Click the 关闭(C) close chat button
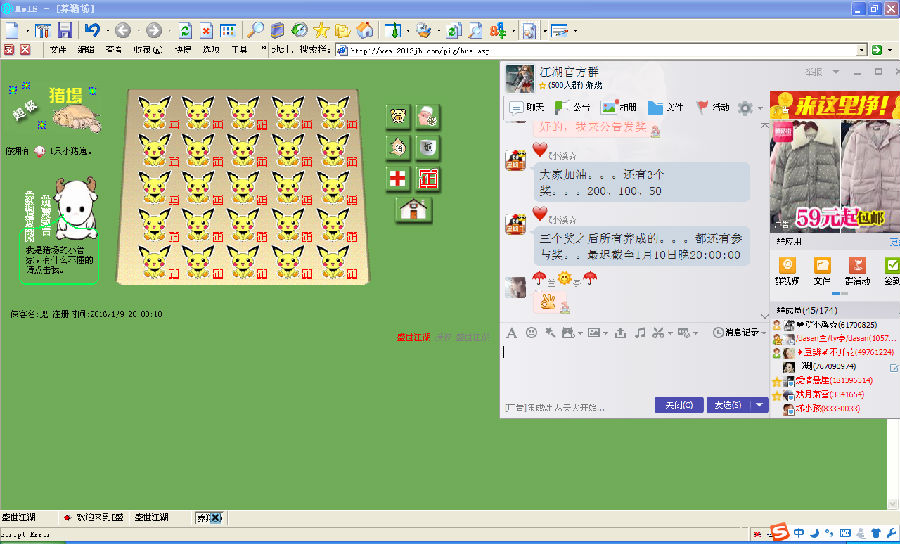 (679, 405)
